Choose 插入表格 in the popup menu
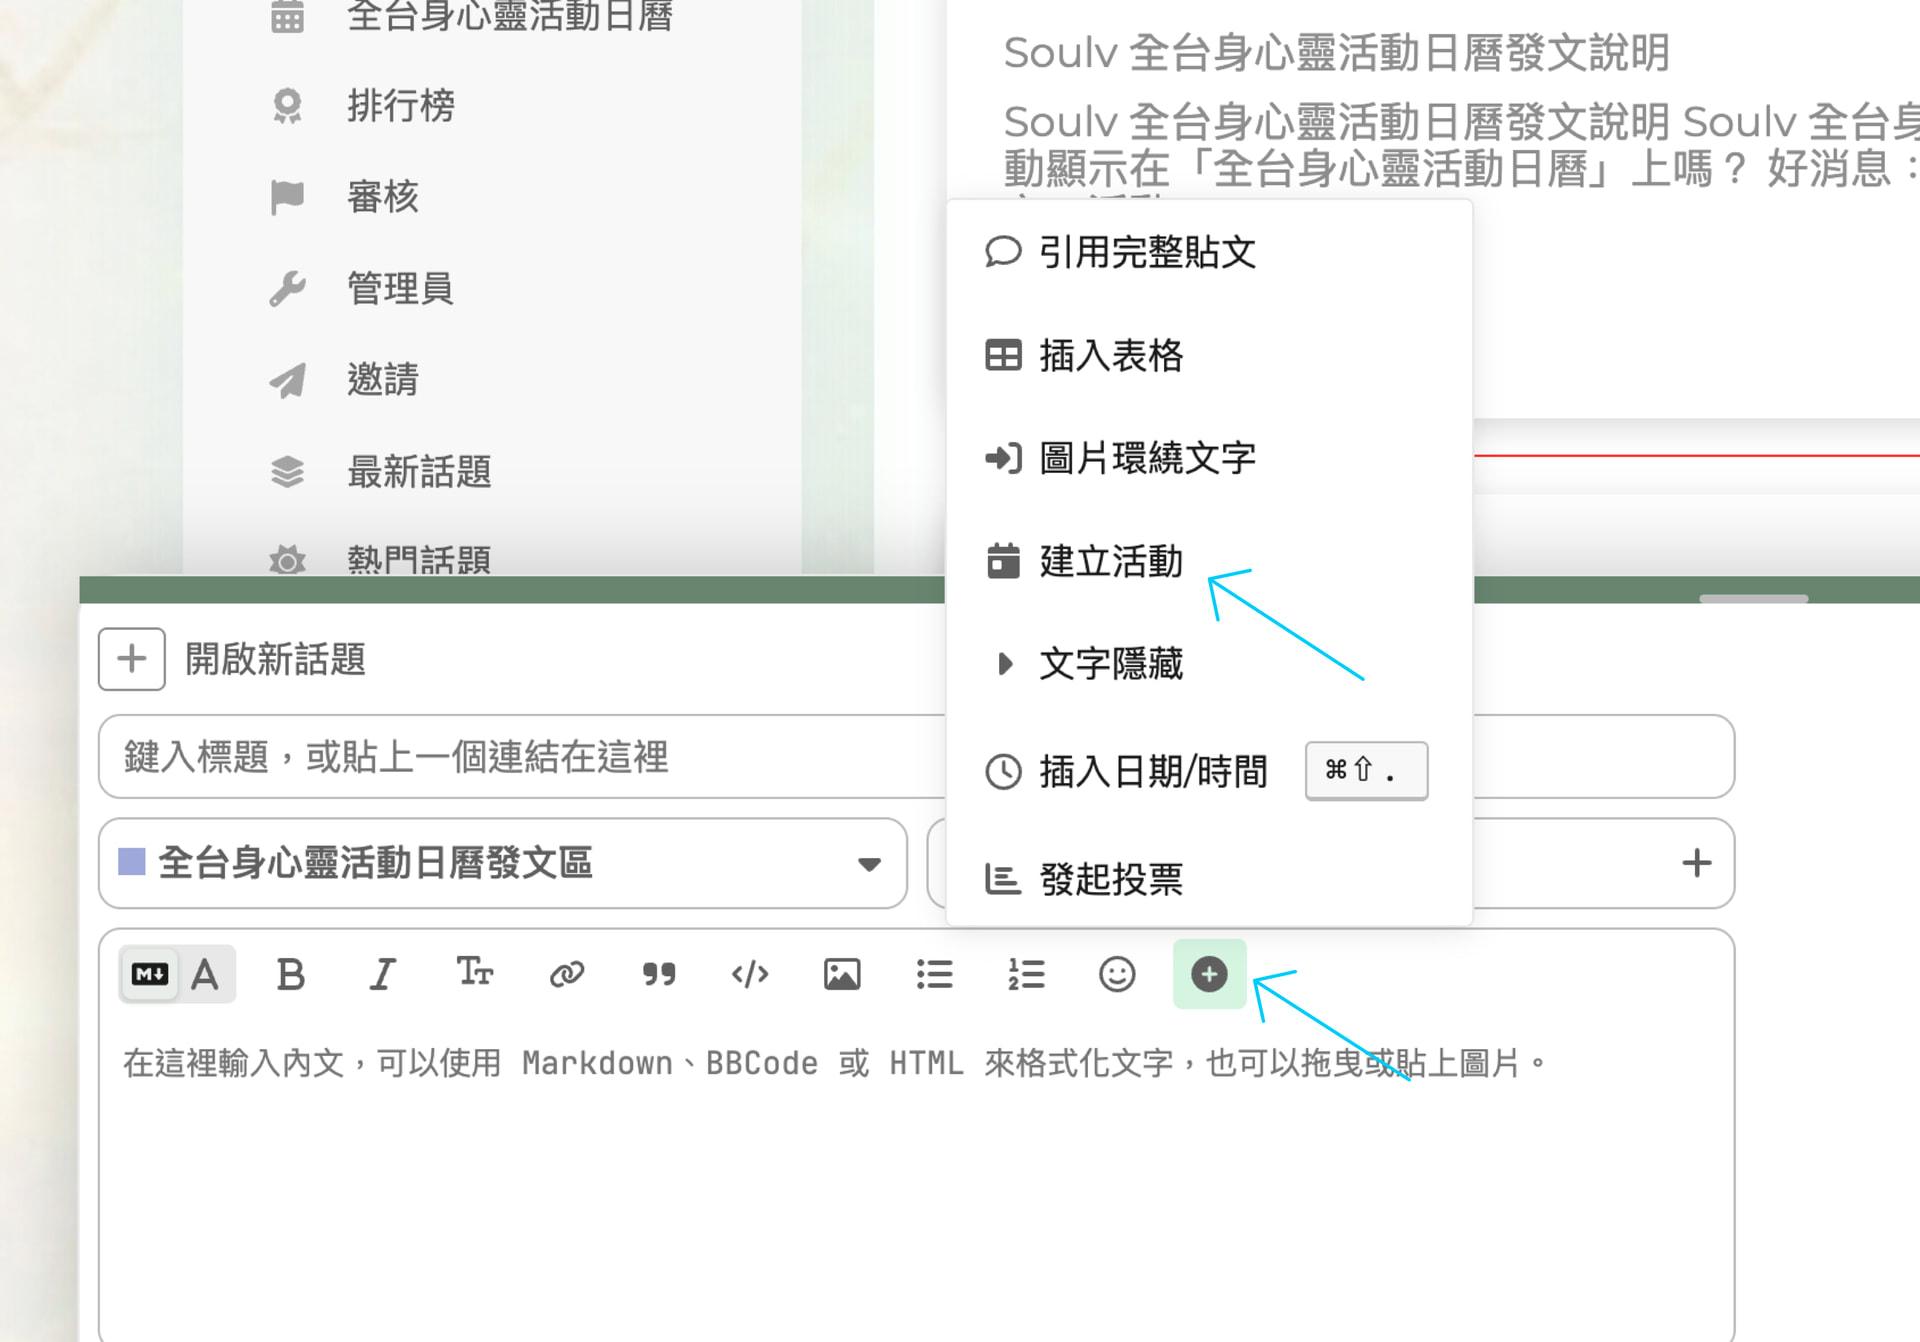 (x=1110, y=355)
